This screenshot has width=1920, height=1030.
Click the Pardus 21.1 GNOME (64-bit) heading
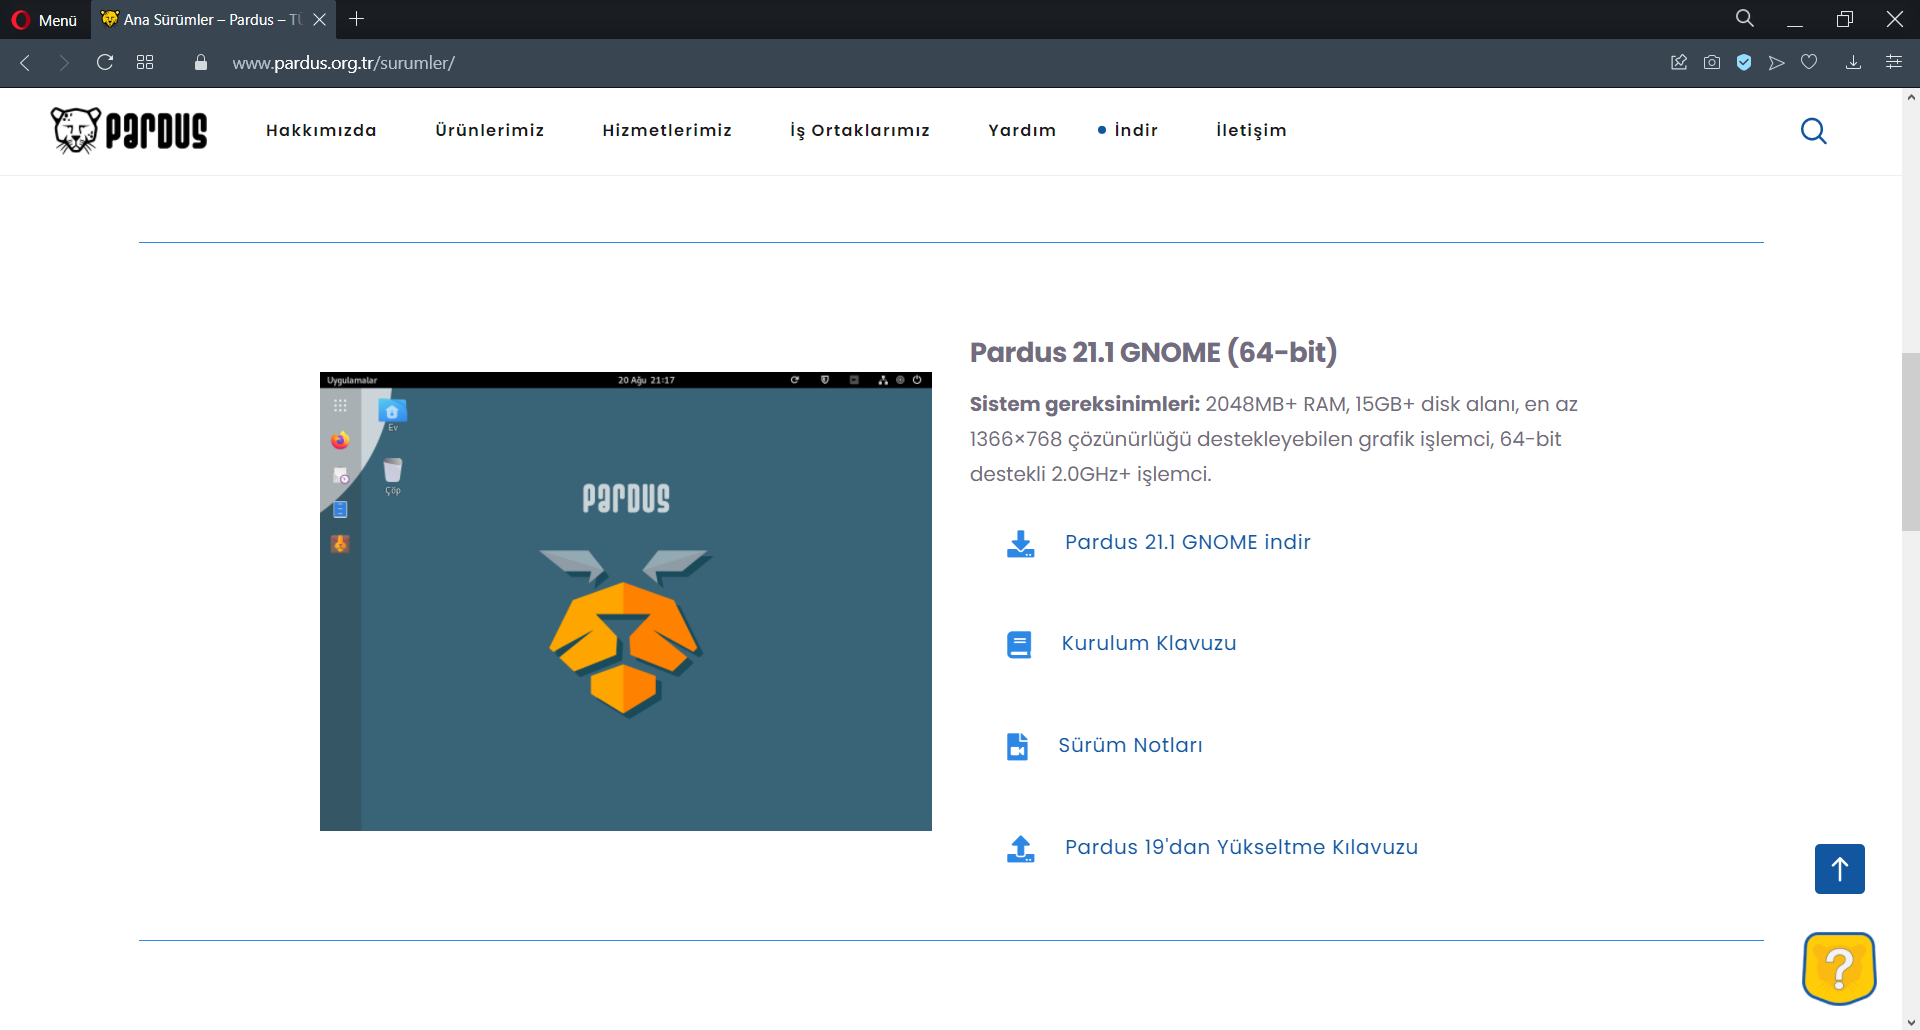pos(1153,352)
